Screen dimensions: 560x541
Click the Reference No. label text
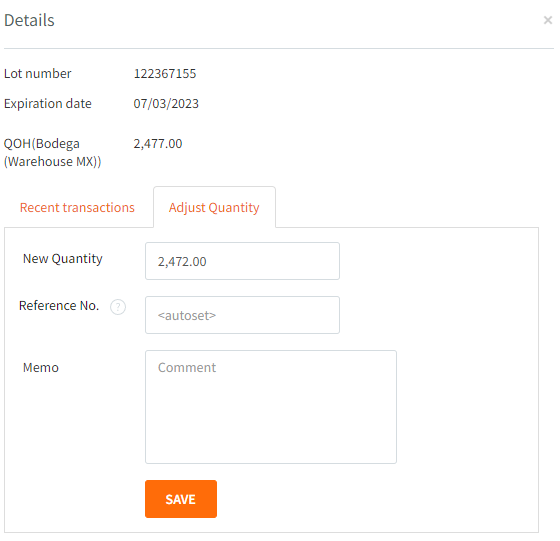click(59, 306)
